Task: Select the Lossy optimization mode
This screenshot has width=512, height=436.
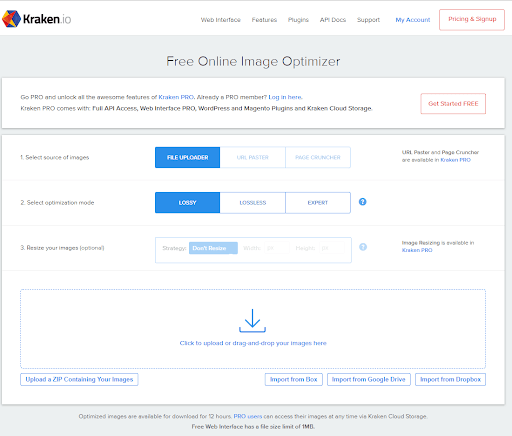Action: coord(187,203)
